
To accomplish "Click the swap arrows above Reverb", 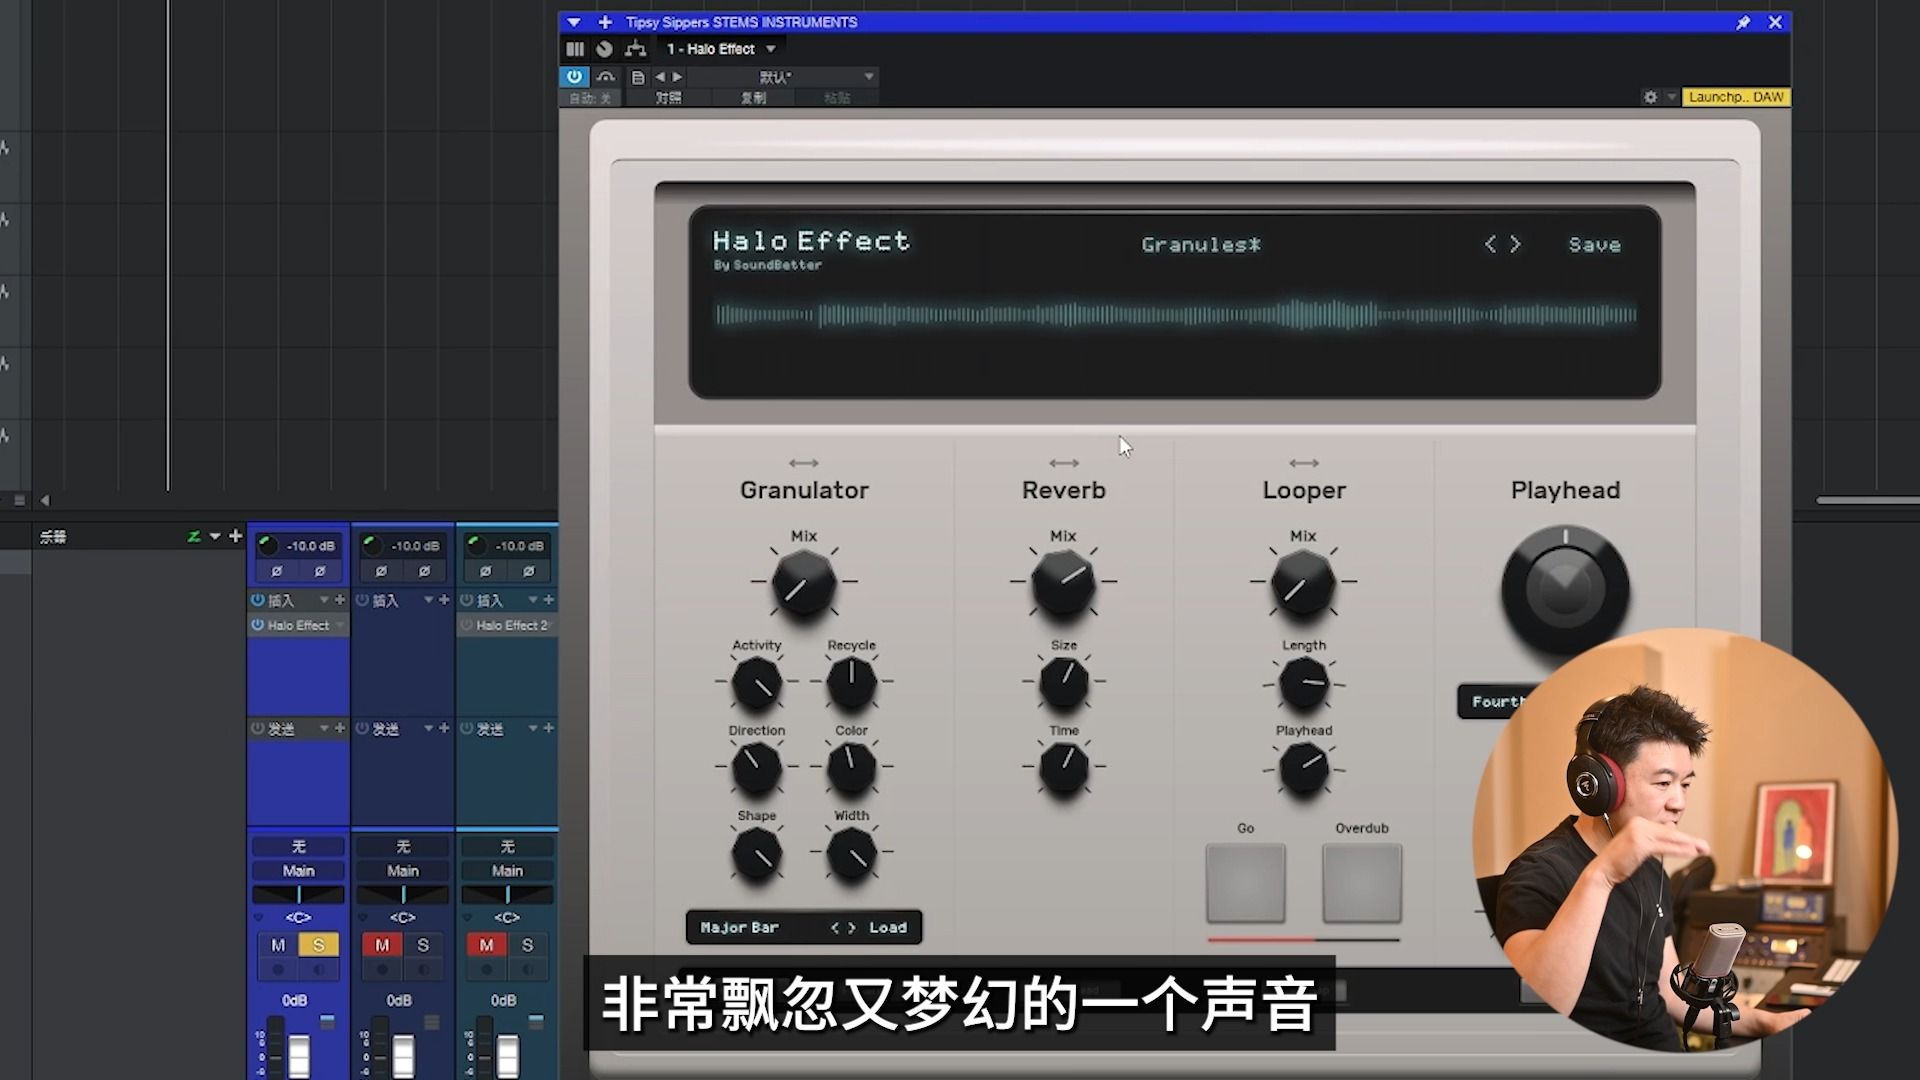I will 1064,463.
